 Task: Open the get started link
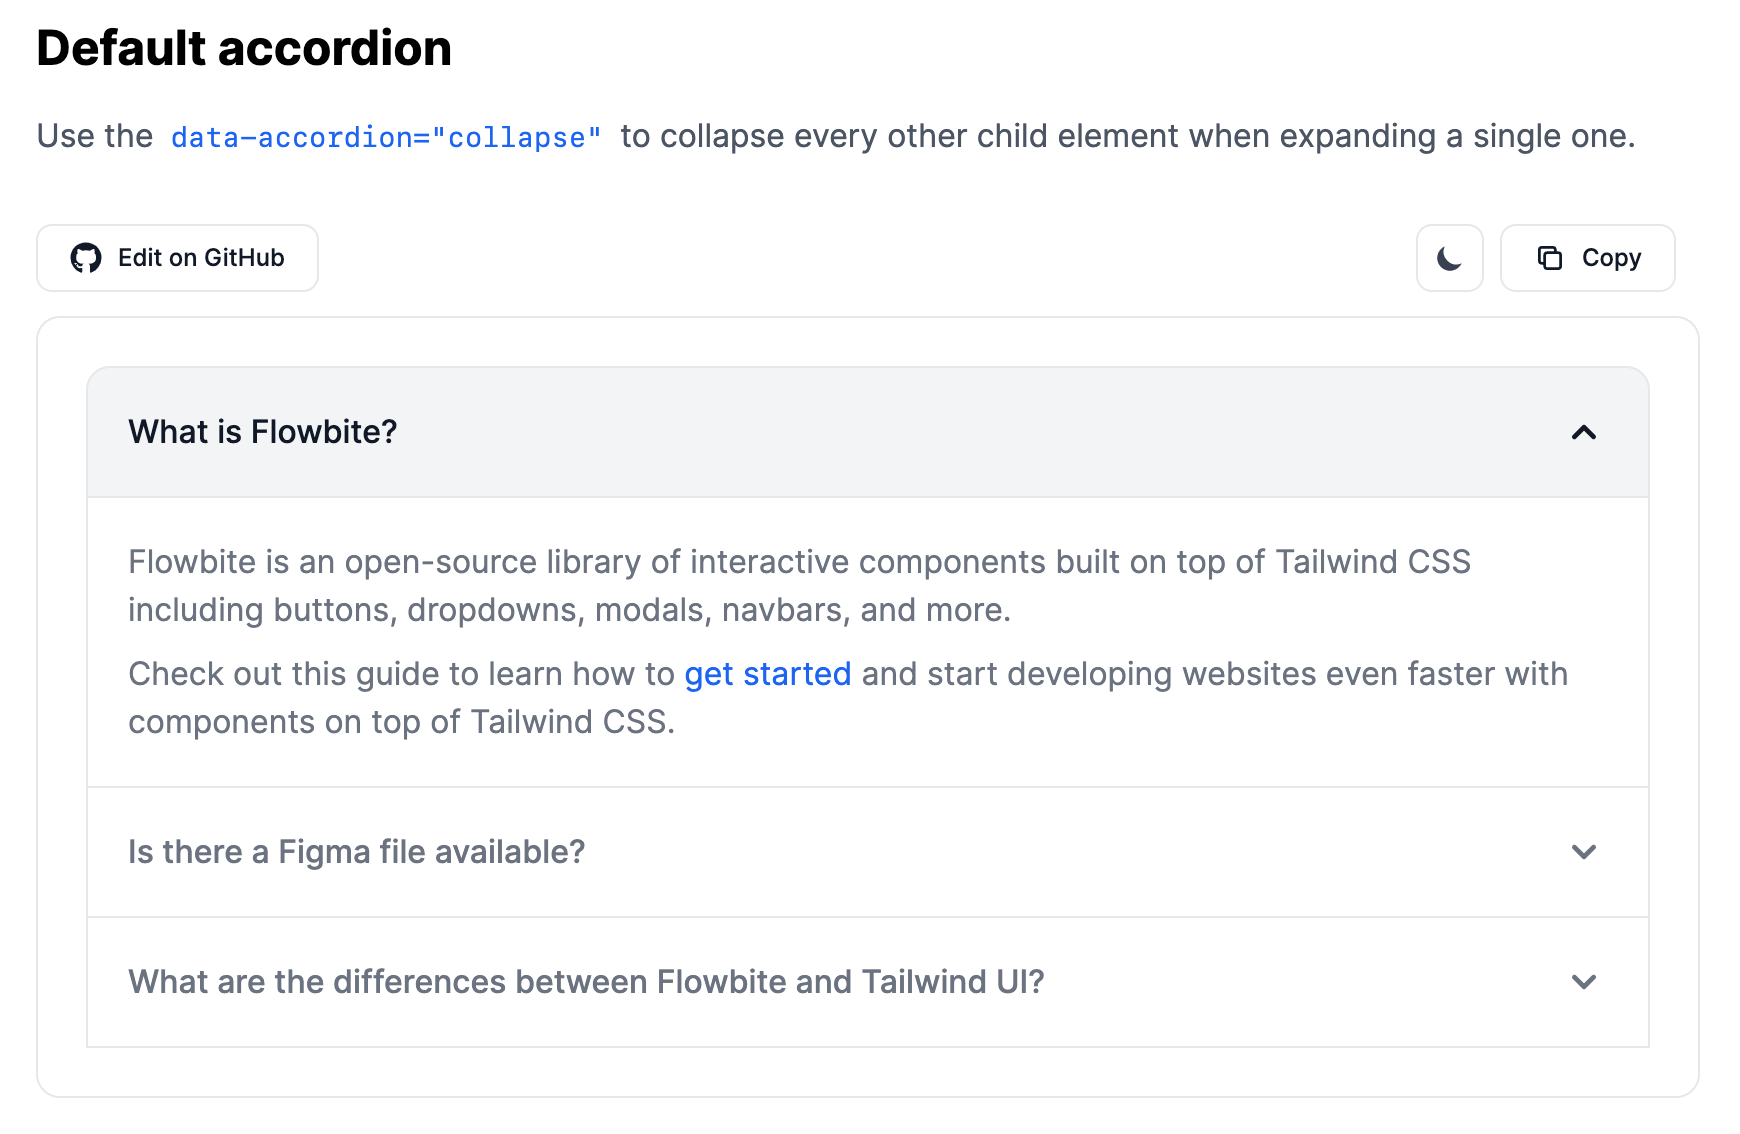coord(767,674)
